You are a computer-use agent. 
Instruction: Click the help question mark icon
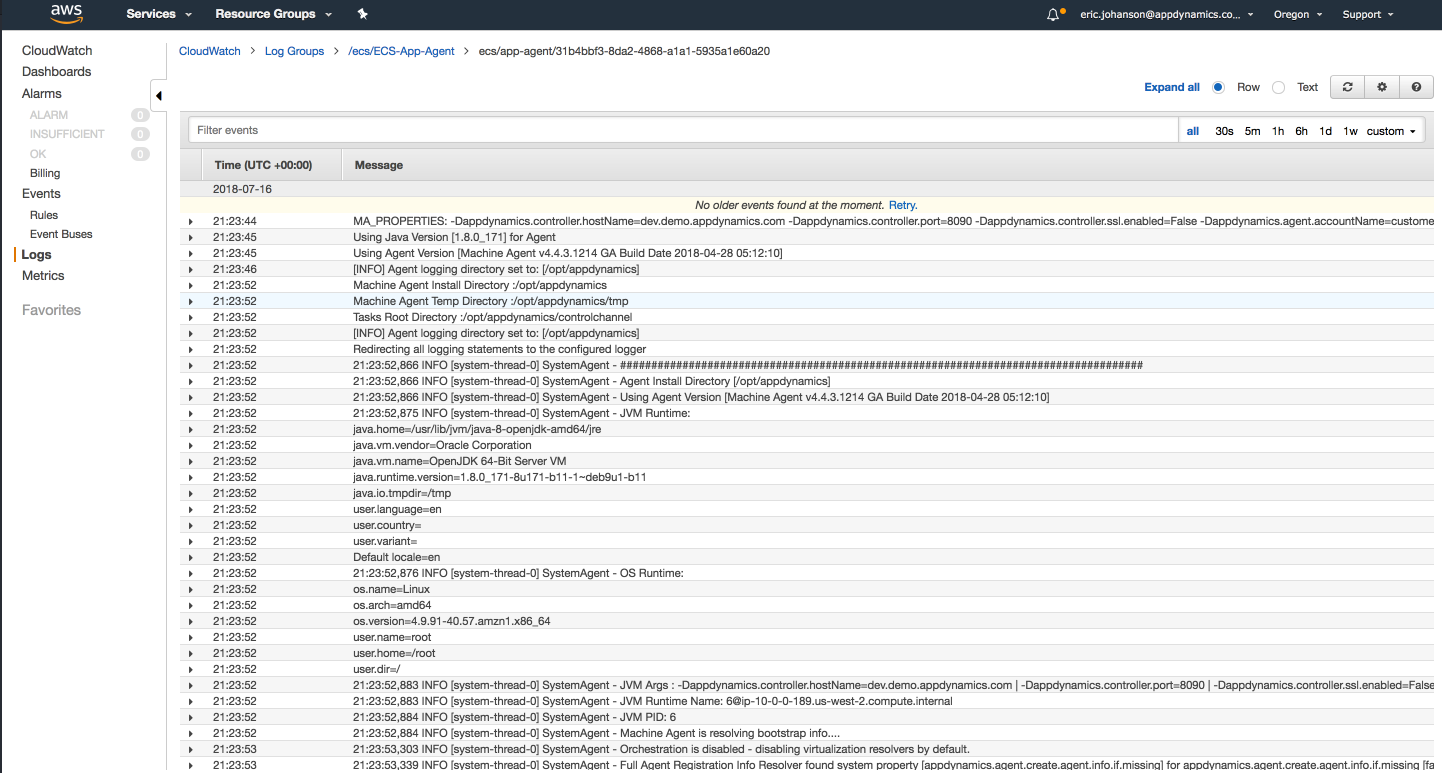pyautogui.click(x=1416, y=87)
